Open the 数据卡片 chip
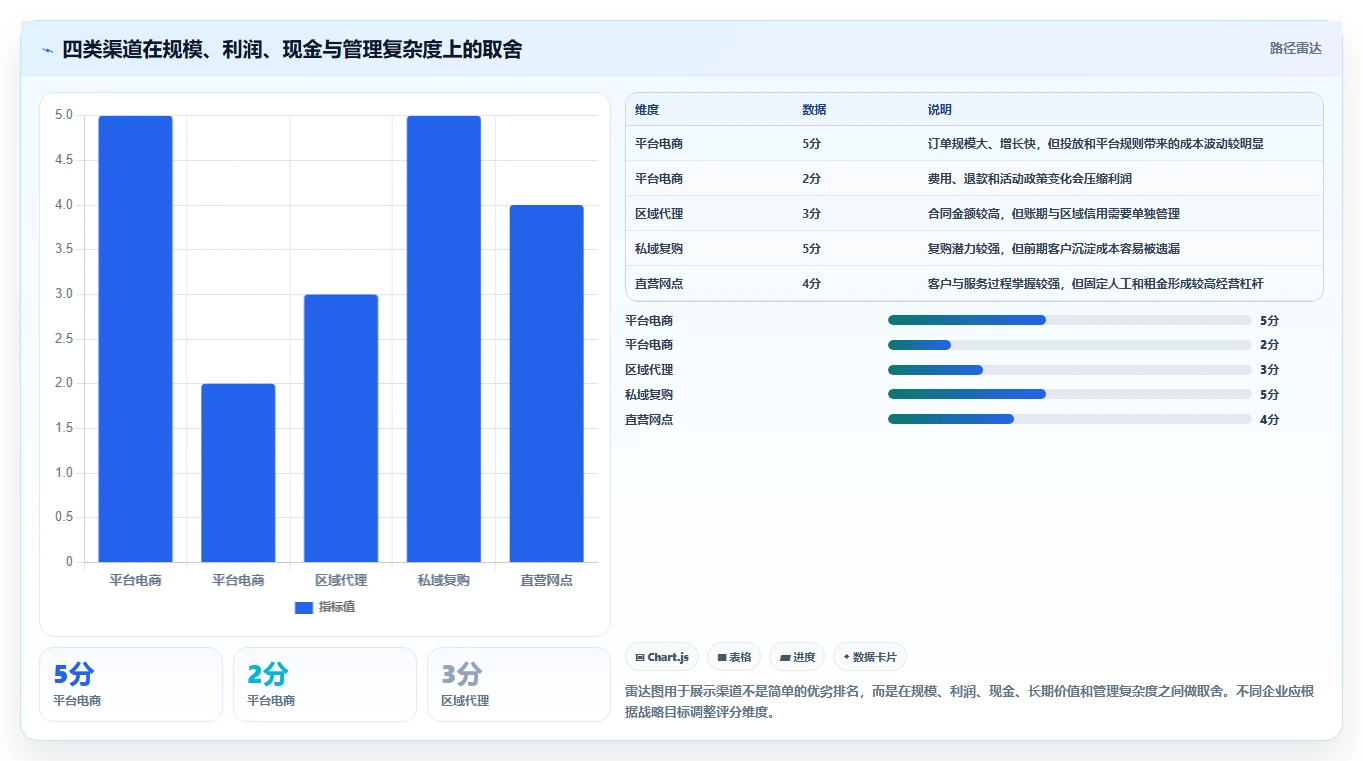The width and height of the screenshot is (1363, 761). tap(870, 657)
